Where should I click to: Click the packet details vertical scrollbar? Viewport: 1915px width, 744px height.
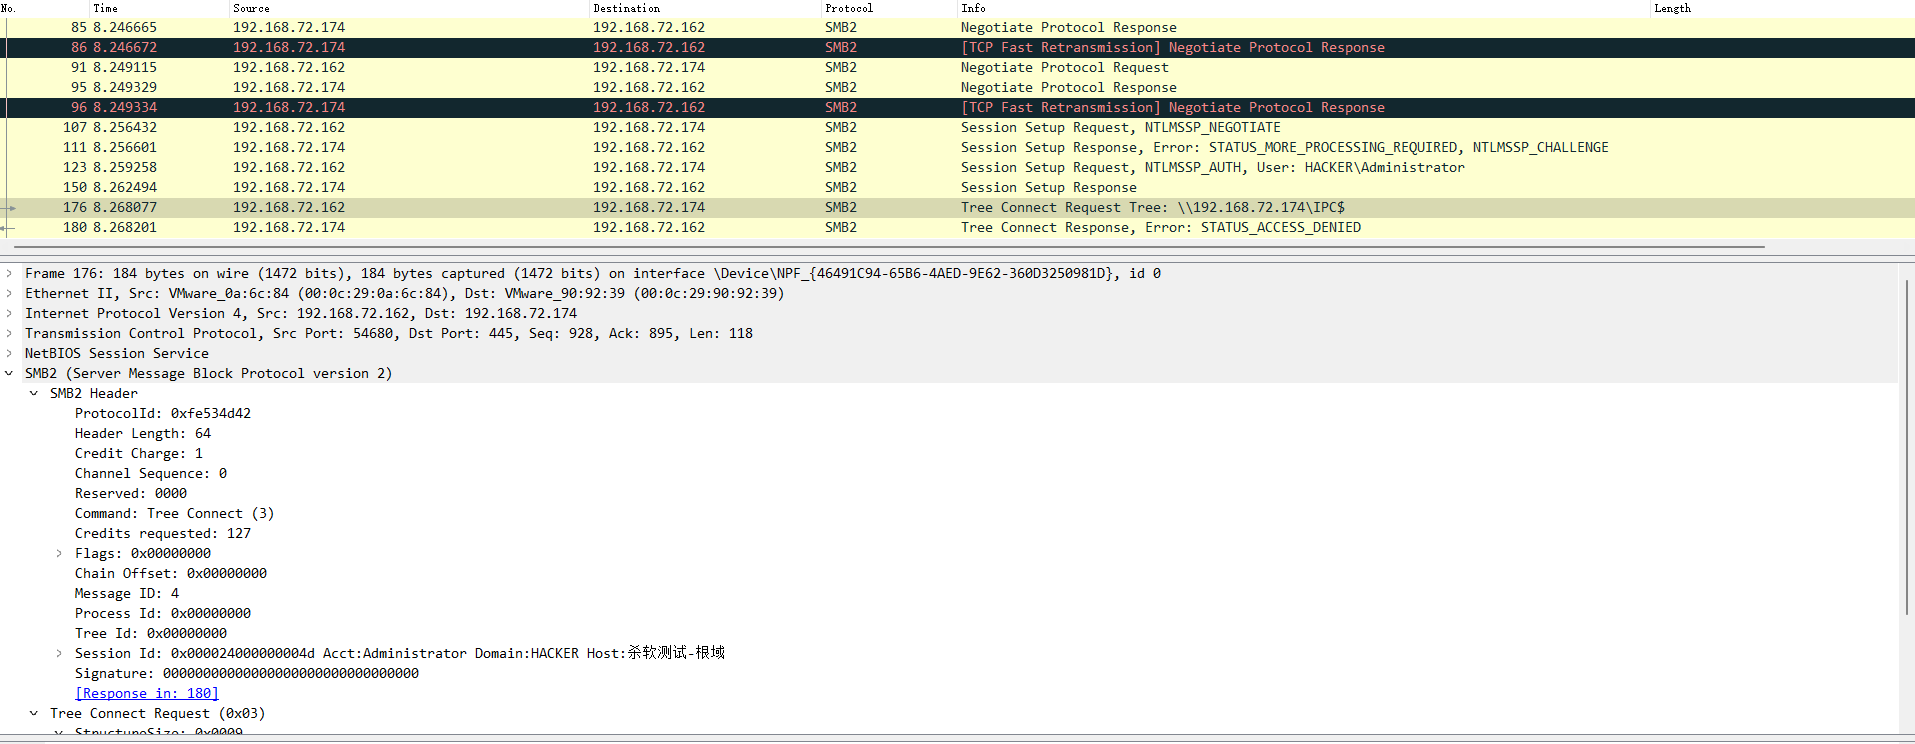(x=1906, y=447)
